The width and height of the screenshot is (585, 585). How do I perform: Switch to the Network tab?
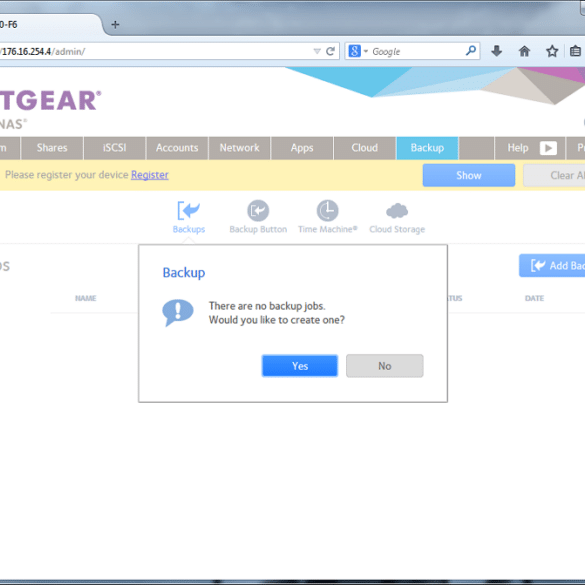coord(240,148)
